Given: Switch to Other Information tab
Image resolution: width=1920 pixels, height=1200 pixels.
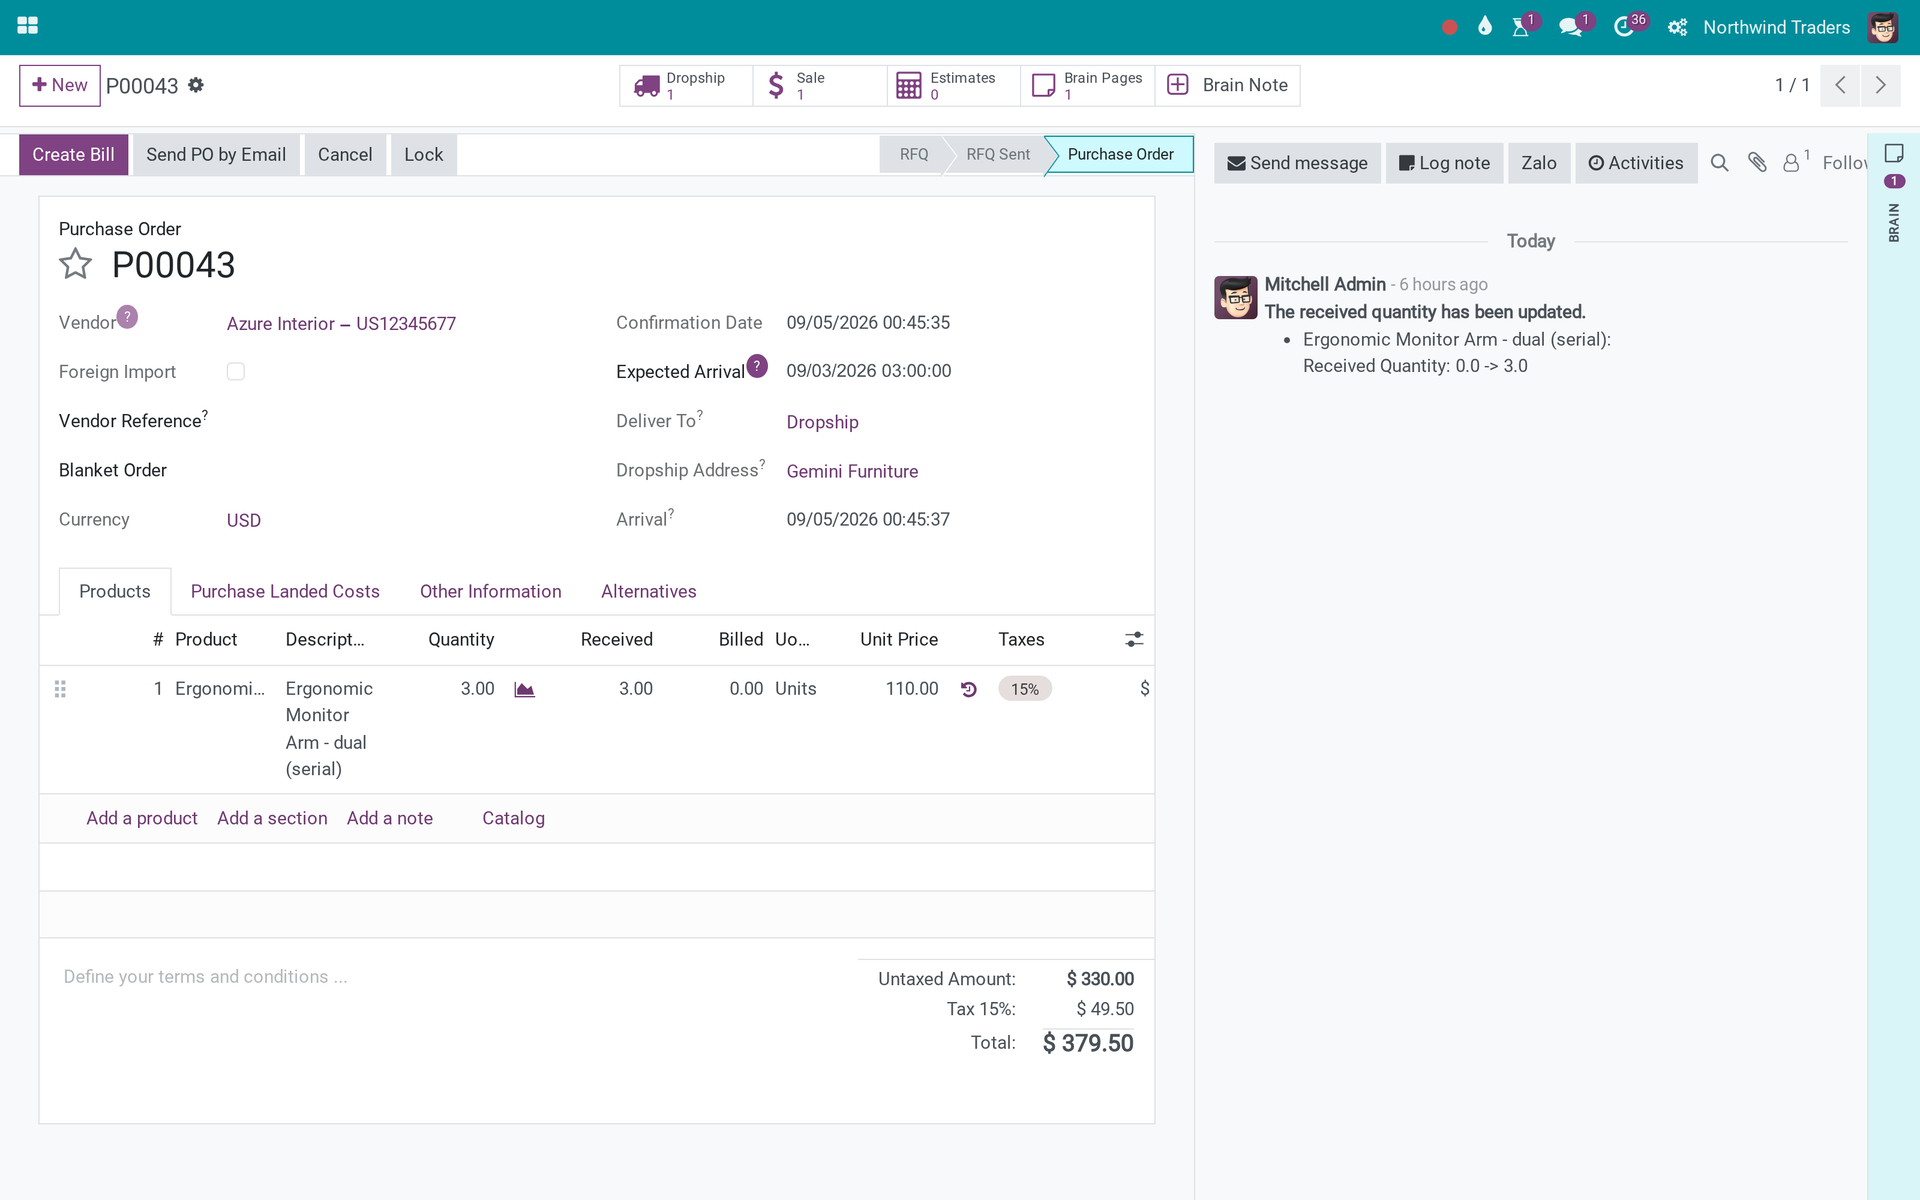Looking at the screenshot, I should 490,592.
